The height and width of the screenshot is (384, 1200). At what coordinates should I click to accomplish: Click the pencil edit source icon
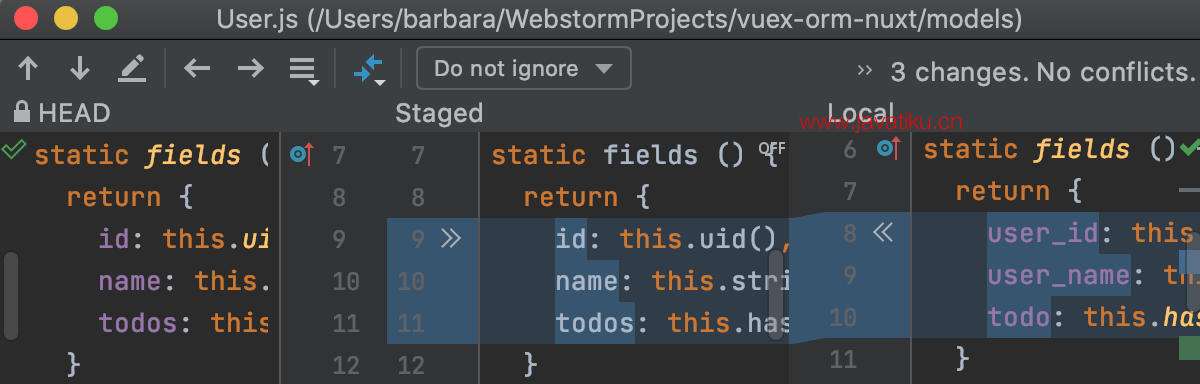[132, 69]
